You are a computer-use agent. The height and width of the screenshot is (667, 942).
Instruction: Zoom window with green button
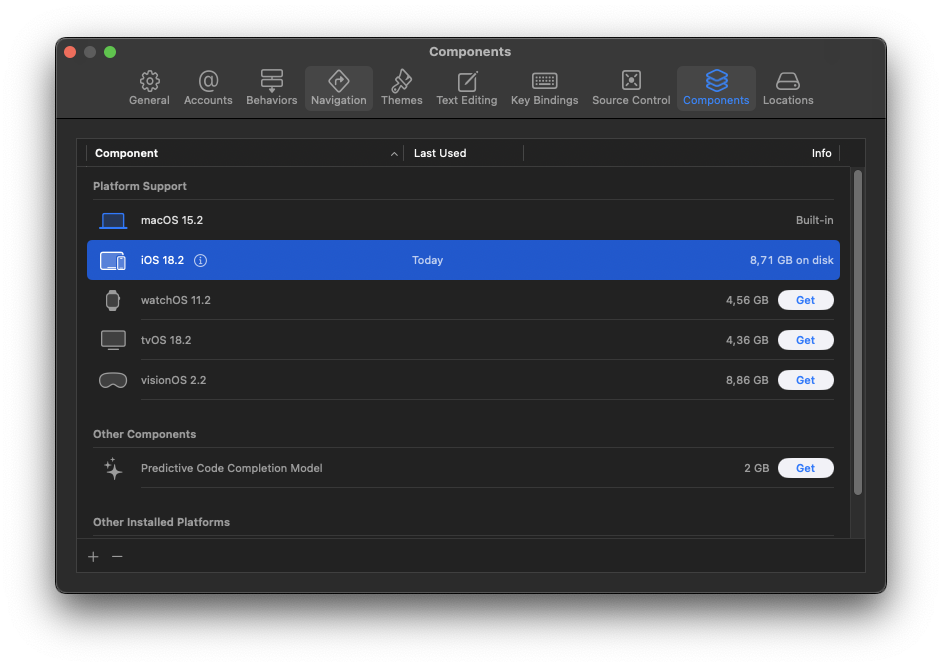point(110,52)
